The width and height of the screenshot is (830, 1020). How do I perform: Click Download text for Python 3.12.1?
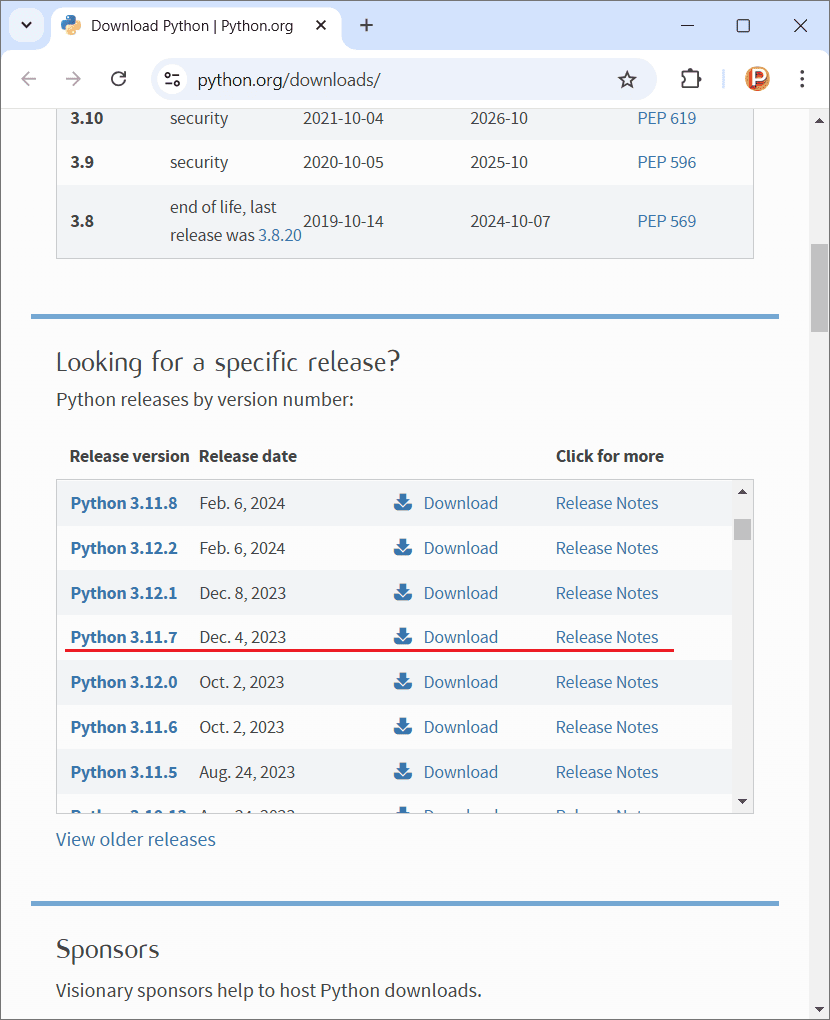(x=461, y=593)
